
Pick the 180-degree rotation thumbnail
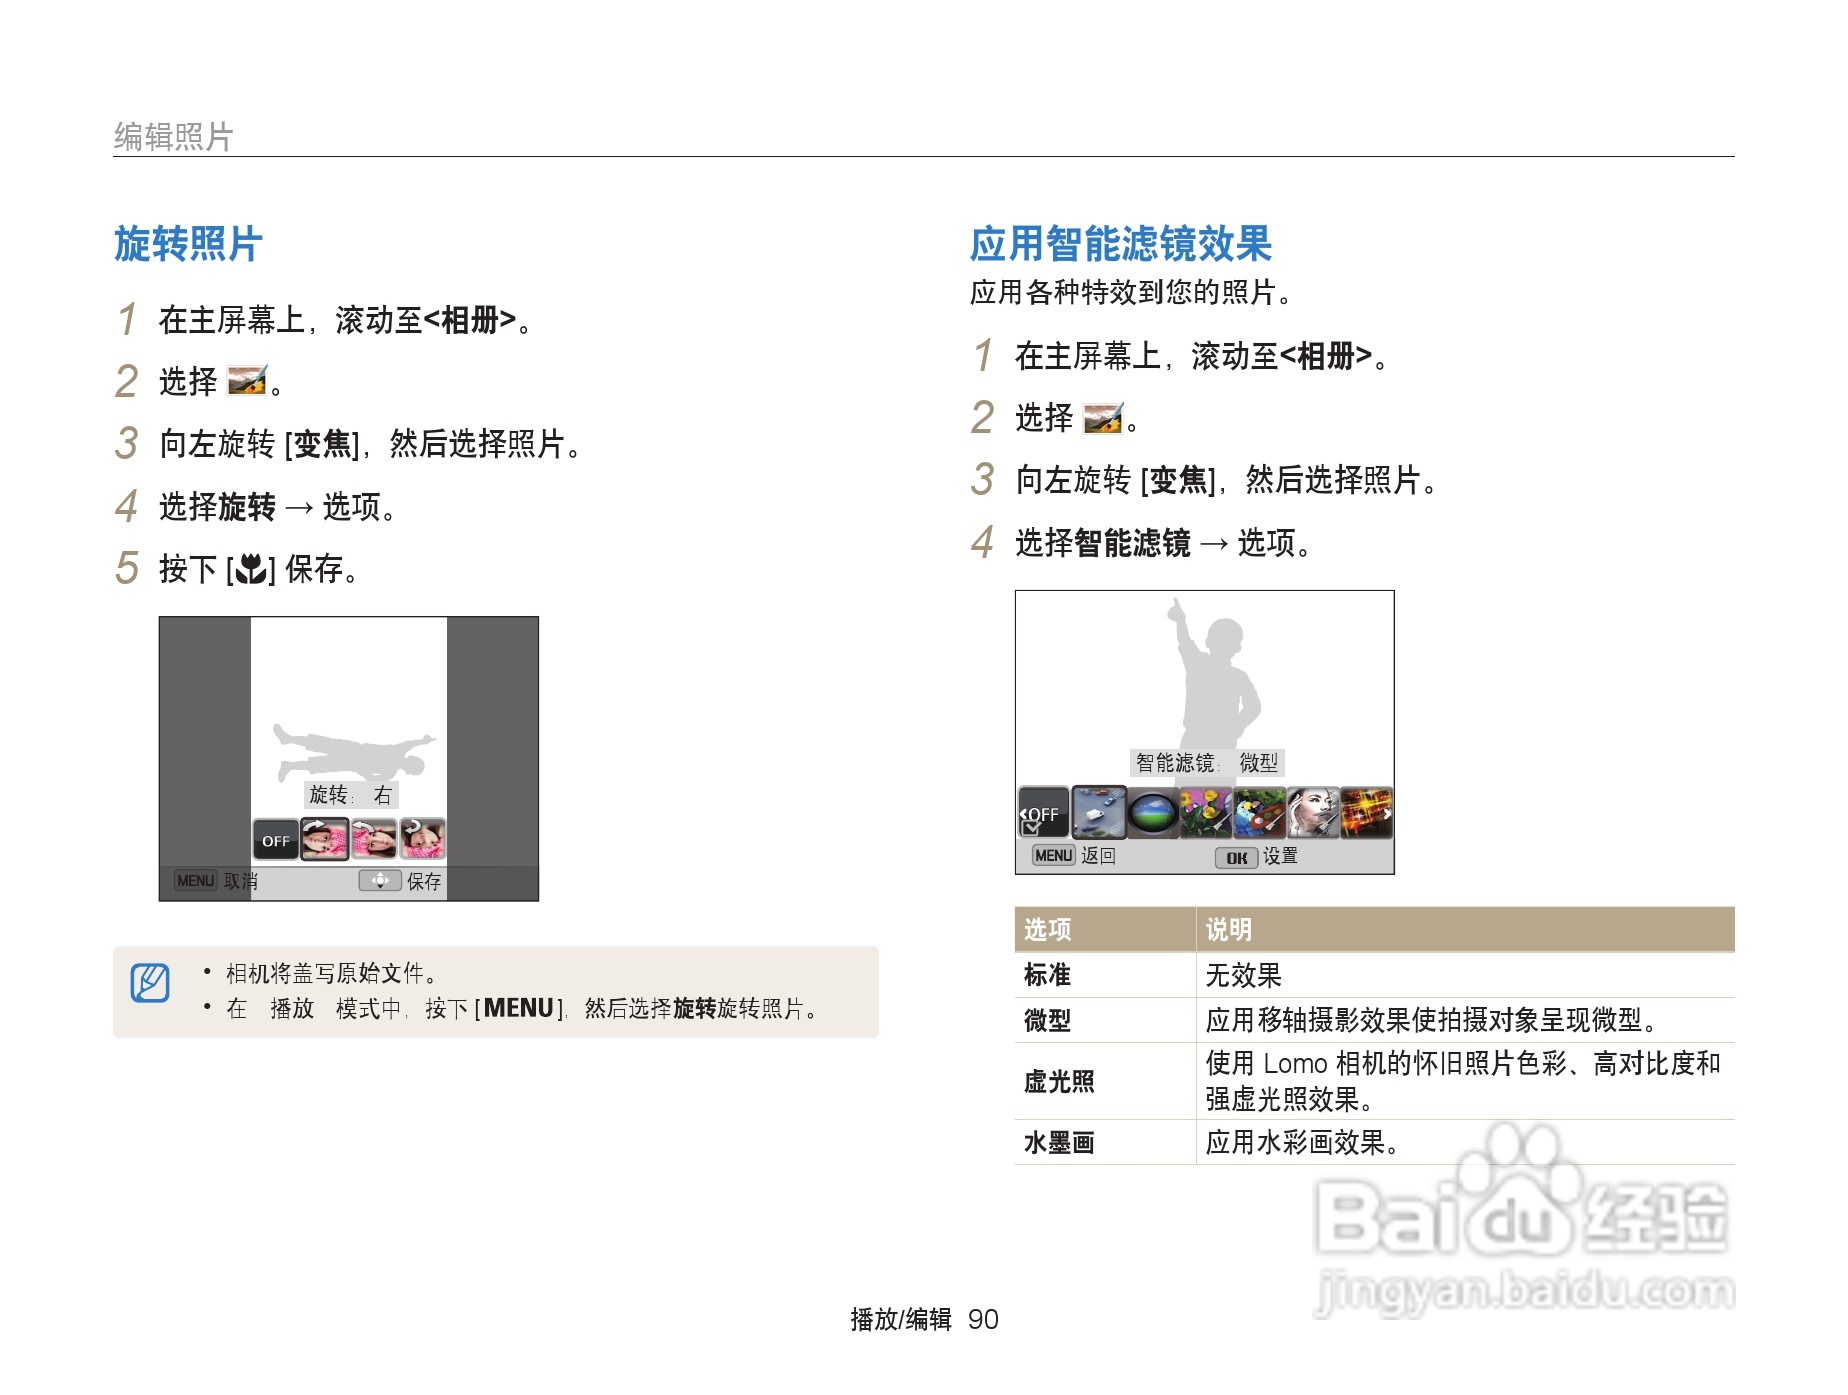422,840
